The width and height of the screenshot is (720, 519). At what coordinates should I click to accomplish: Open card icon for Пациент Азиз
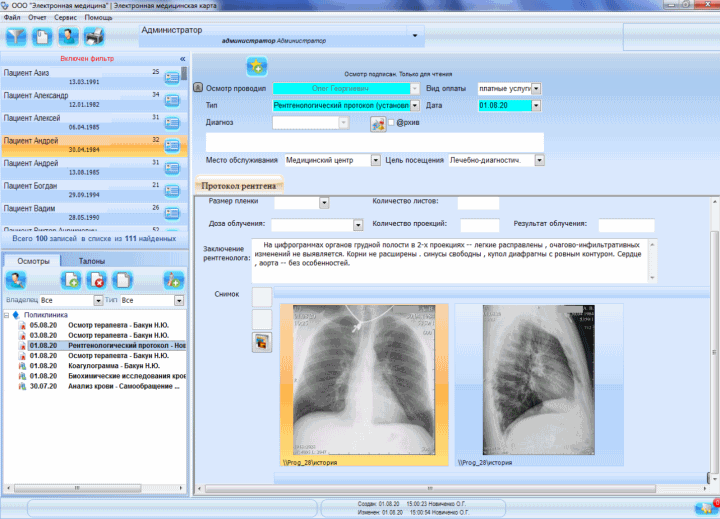[172, 78]
